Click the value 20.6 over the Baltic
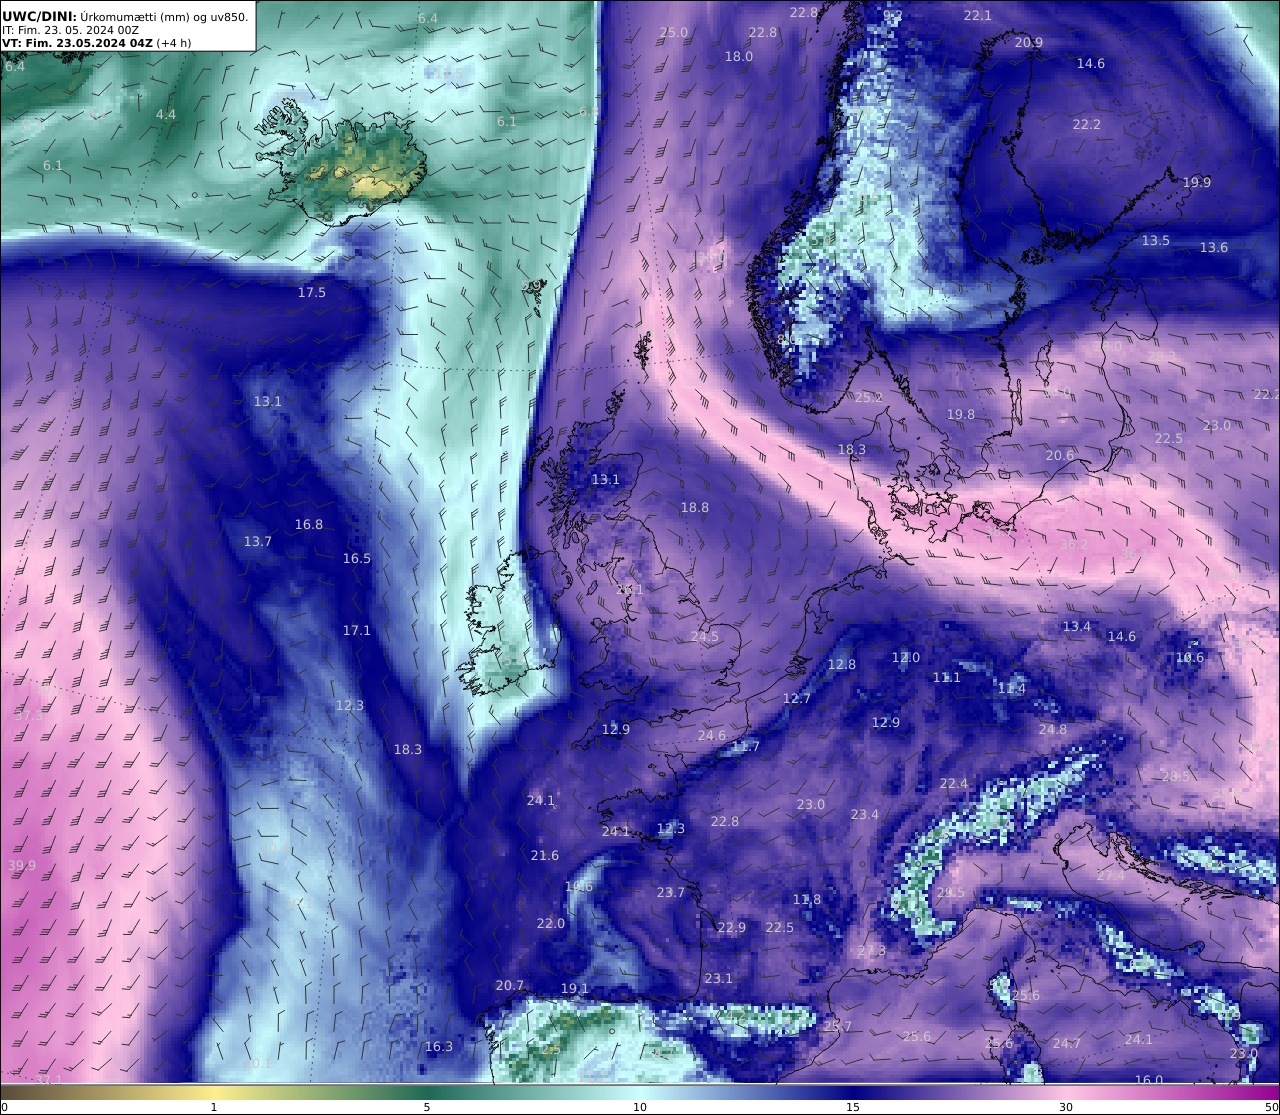 1060,455
